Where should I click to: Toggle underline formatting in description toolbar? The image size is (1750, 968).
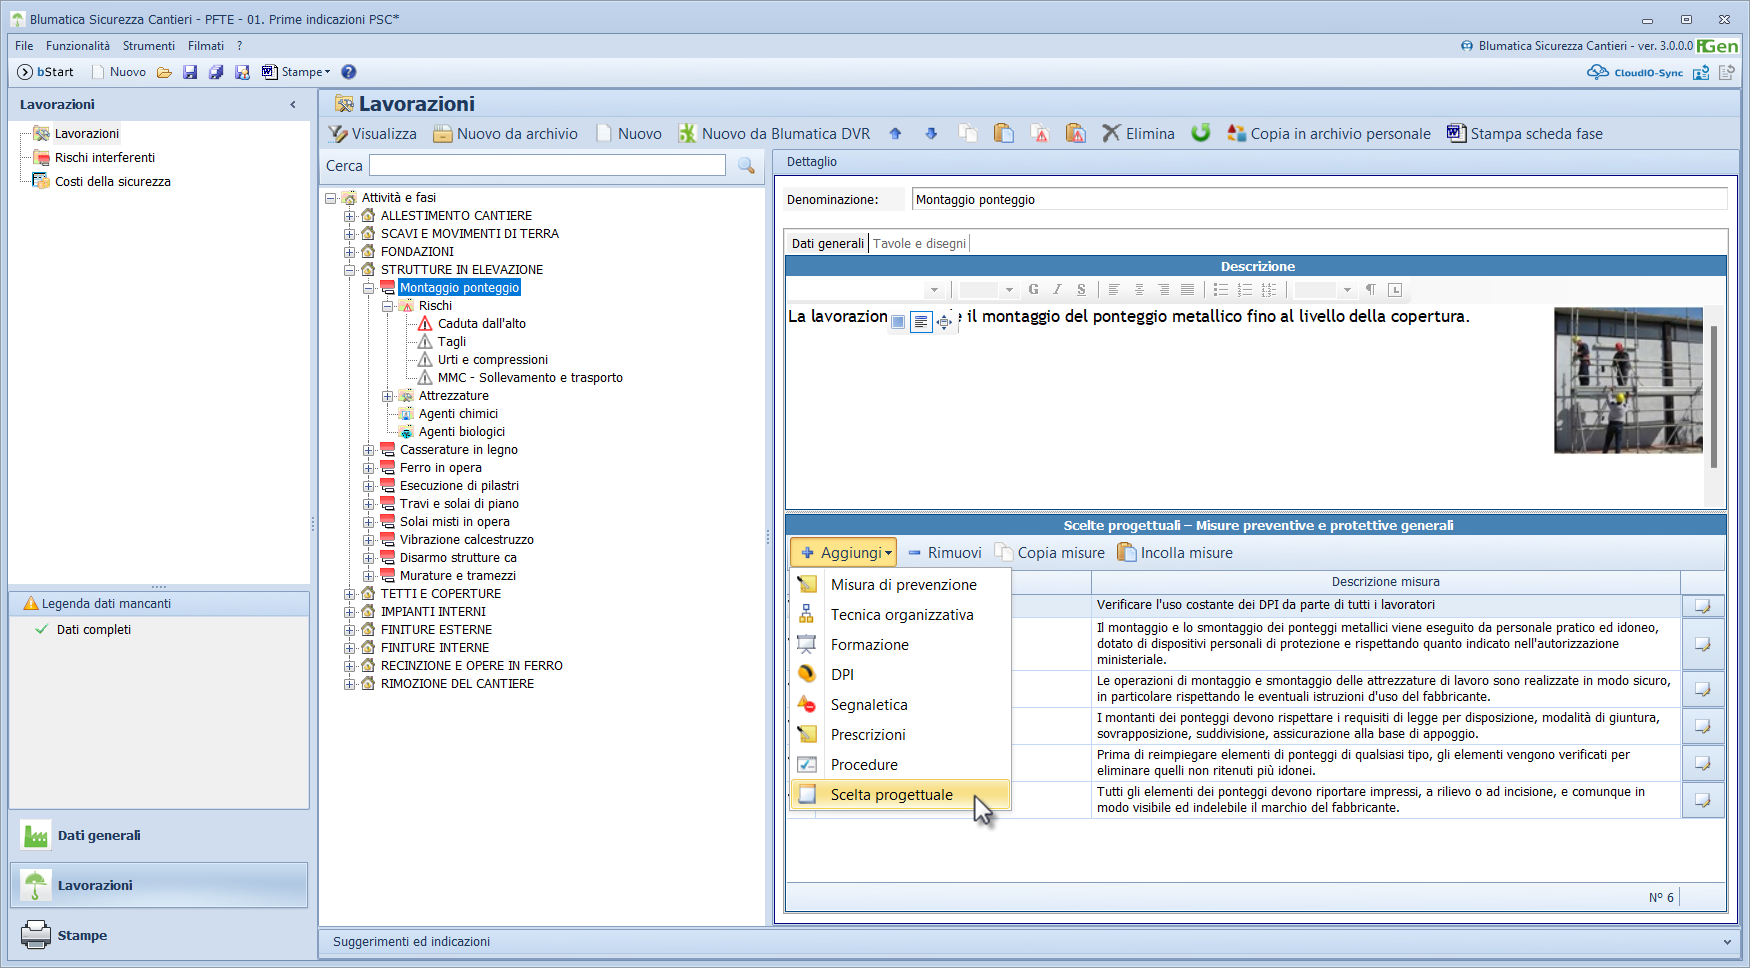[1081, 290]
